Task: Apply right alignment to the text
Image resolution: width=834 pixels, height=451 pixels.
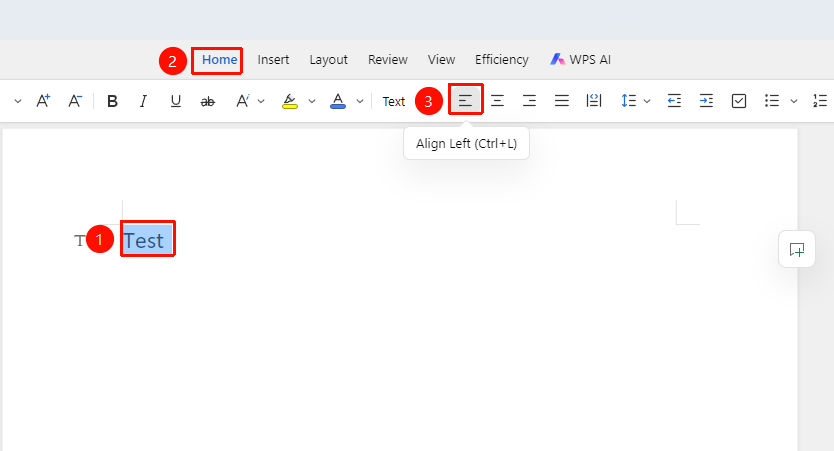Action: (x=529, y=101)
